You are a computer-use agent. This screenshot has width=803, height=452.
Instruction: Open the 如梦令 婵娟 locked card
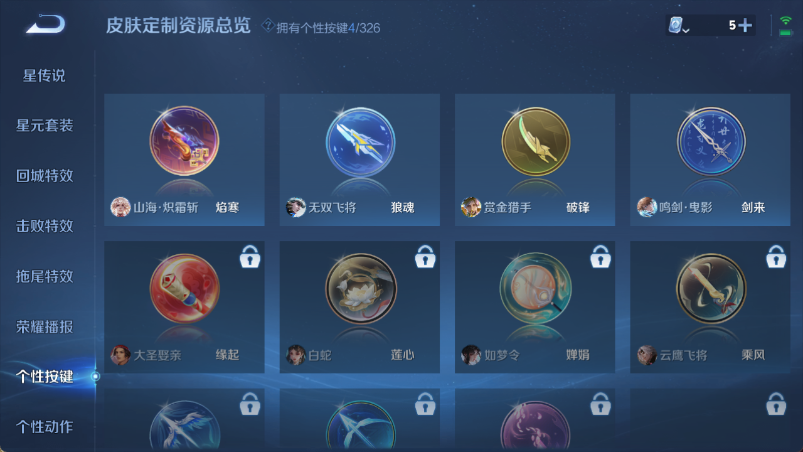[x=535, y=307]
